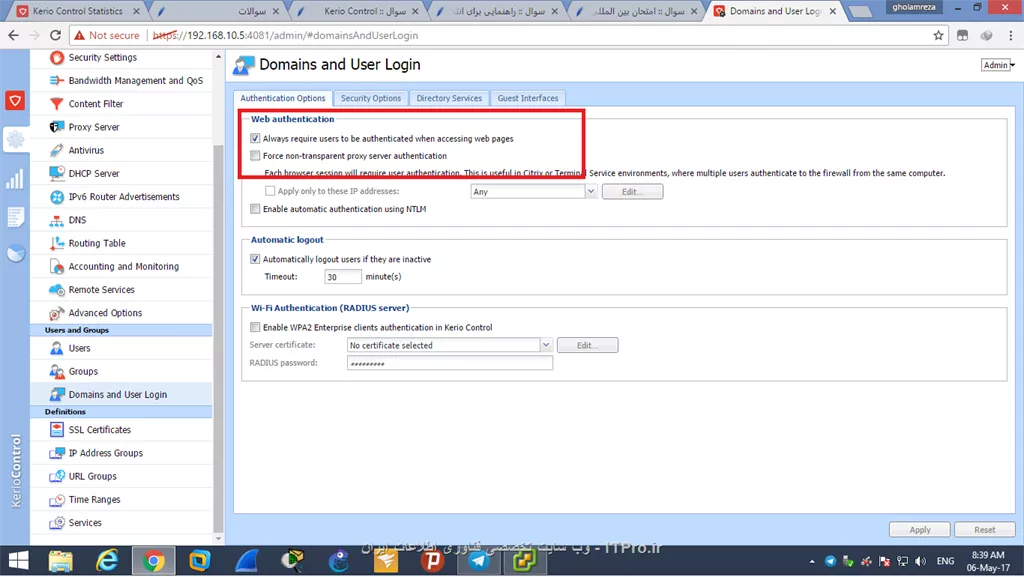Image resolution: width=1024 pixels, height=577 pixels.
Task: Click the Groups icon in sidebar
Action: 57,371
